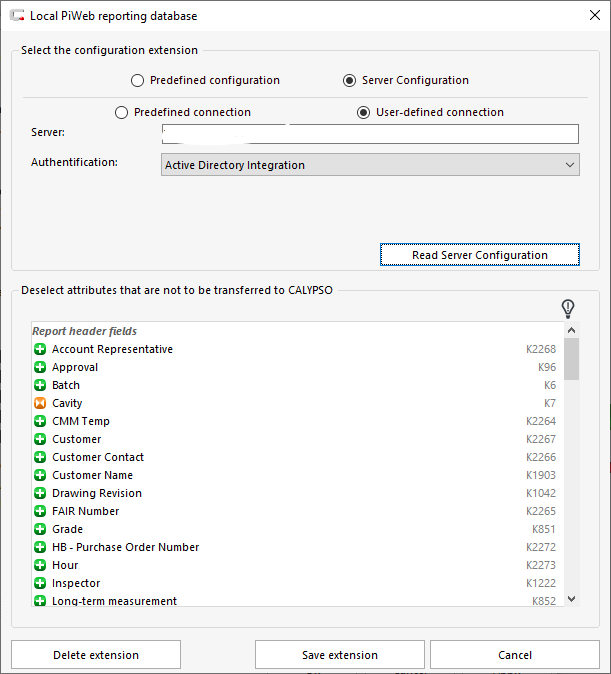Image resolution: width=611 pixels, height=674 pixels.
Task: Click the Server address input field
Action: click(370, 134)
